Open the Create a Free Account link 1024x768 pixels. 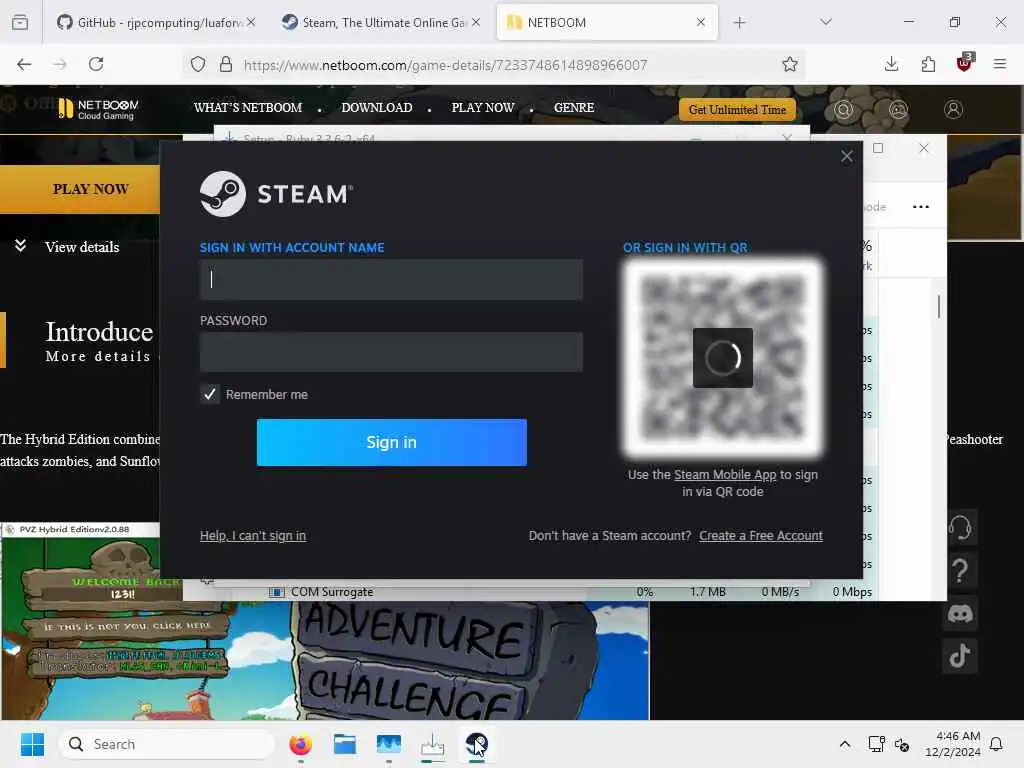(761, 536)
